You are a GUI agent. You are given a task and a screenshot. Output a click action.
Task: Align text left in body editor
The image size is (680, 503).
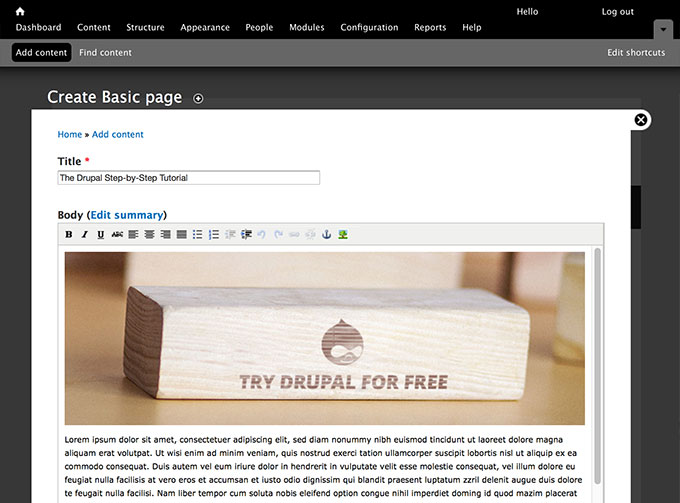[x=133, y=235]
